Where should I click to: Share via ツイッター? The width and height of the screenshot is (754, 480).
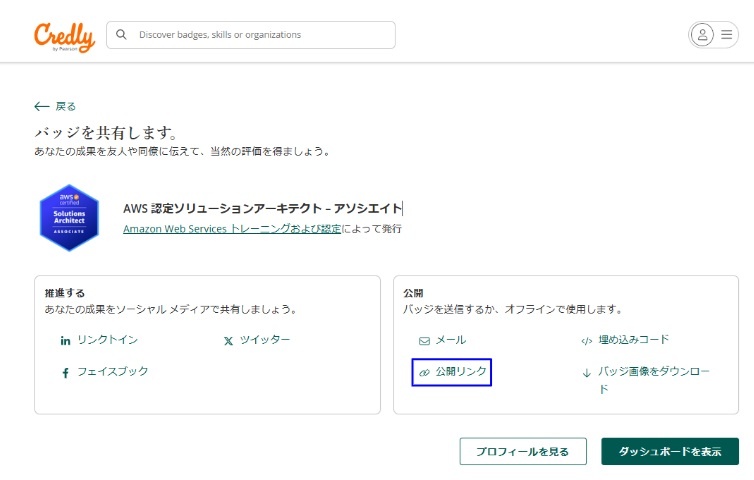[265, 340]
